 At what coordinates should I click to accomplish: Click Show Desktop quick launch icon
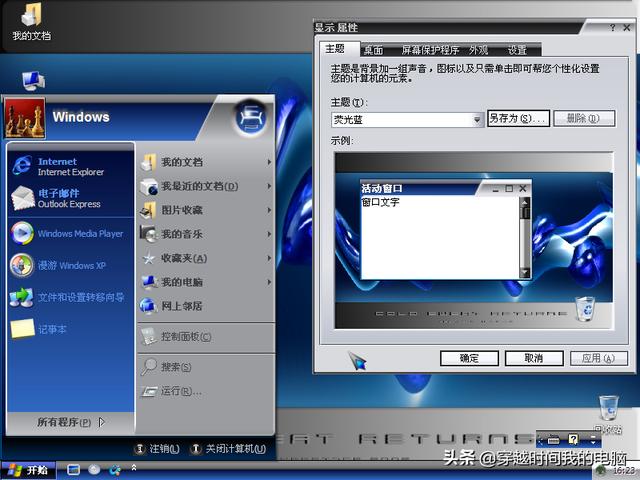coord(73,470)
